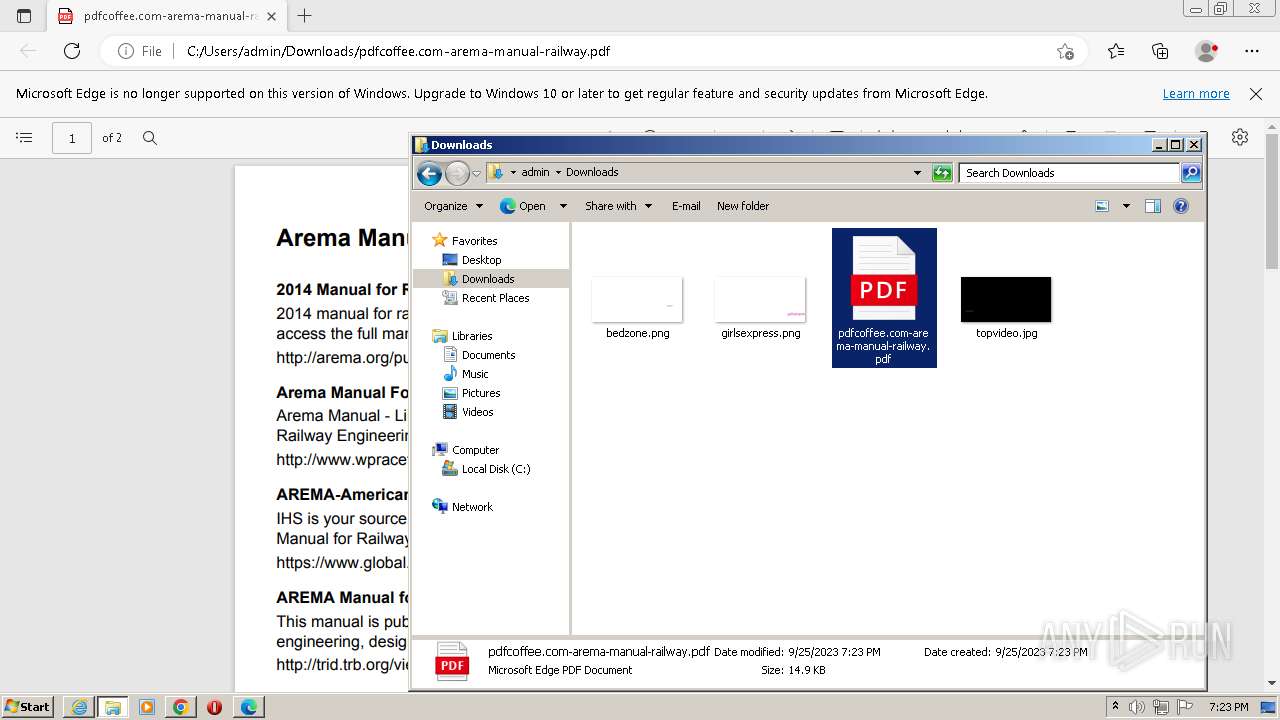Select Music library

(x=475, y=374)
